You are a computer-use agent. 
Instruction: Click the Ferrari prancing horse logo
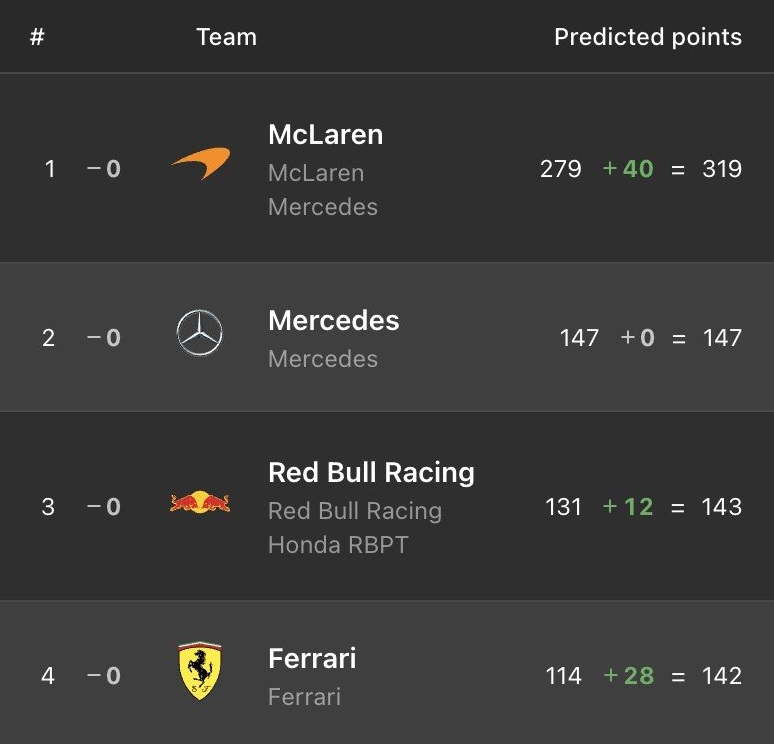[x=199, y=670]
